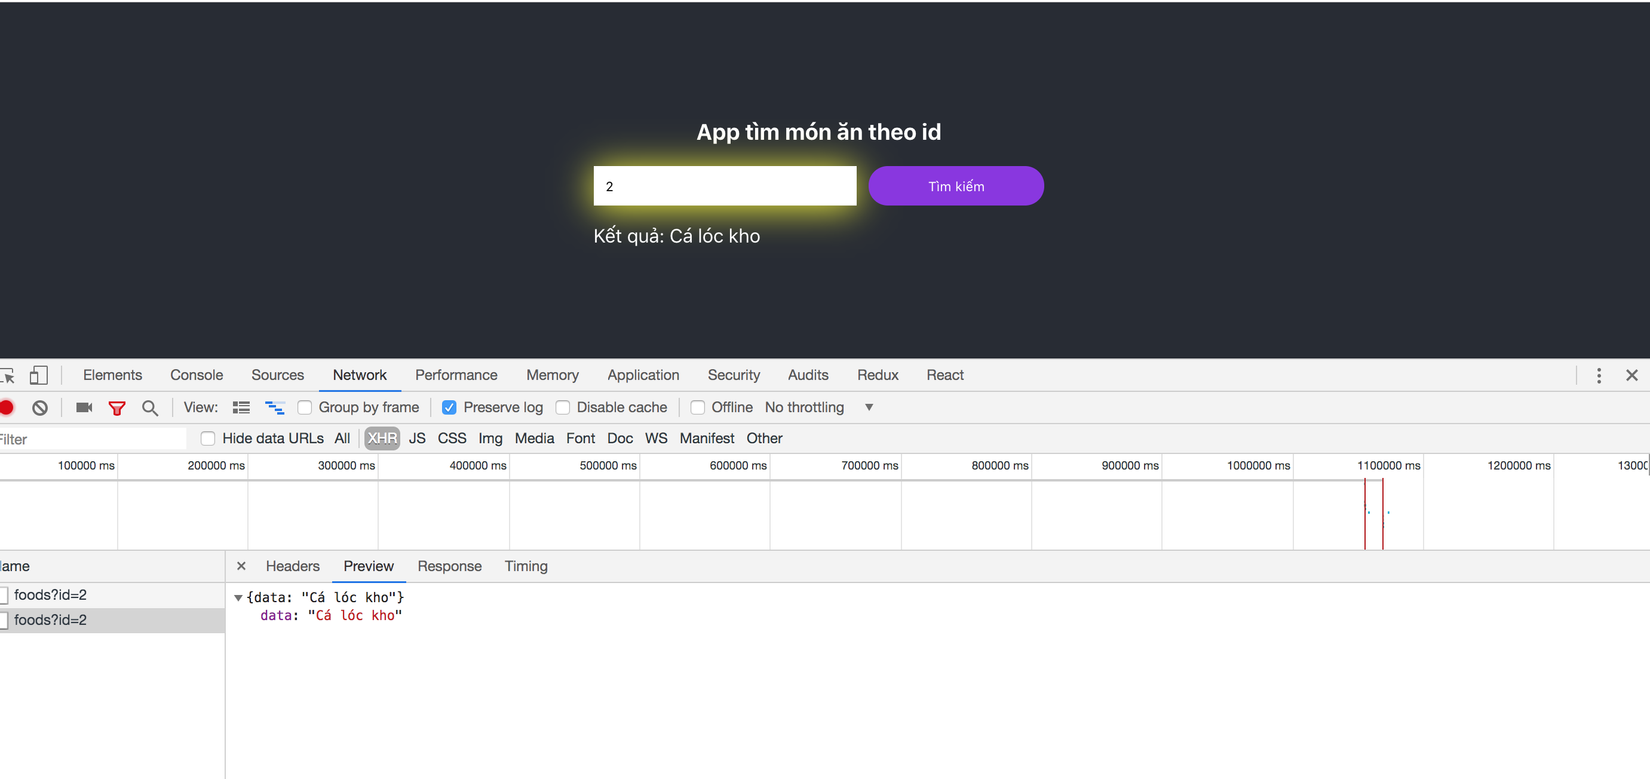Screen dimensions: 1650x779
Task: View the Response tab
Action: point(450,567)
